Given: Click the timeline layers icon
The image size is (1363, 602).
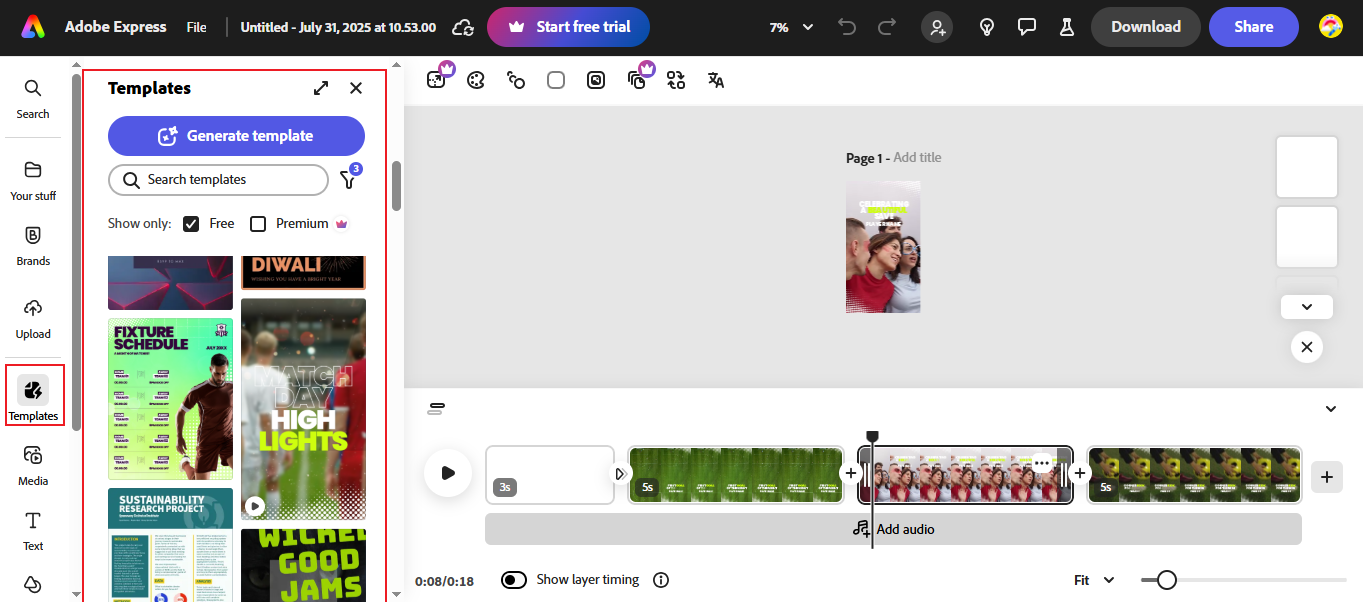Looking at the screenshot, I should coord(436,408).
